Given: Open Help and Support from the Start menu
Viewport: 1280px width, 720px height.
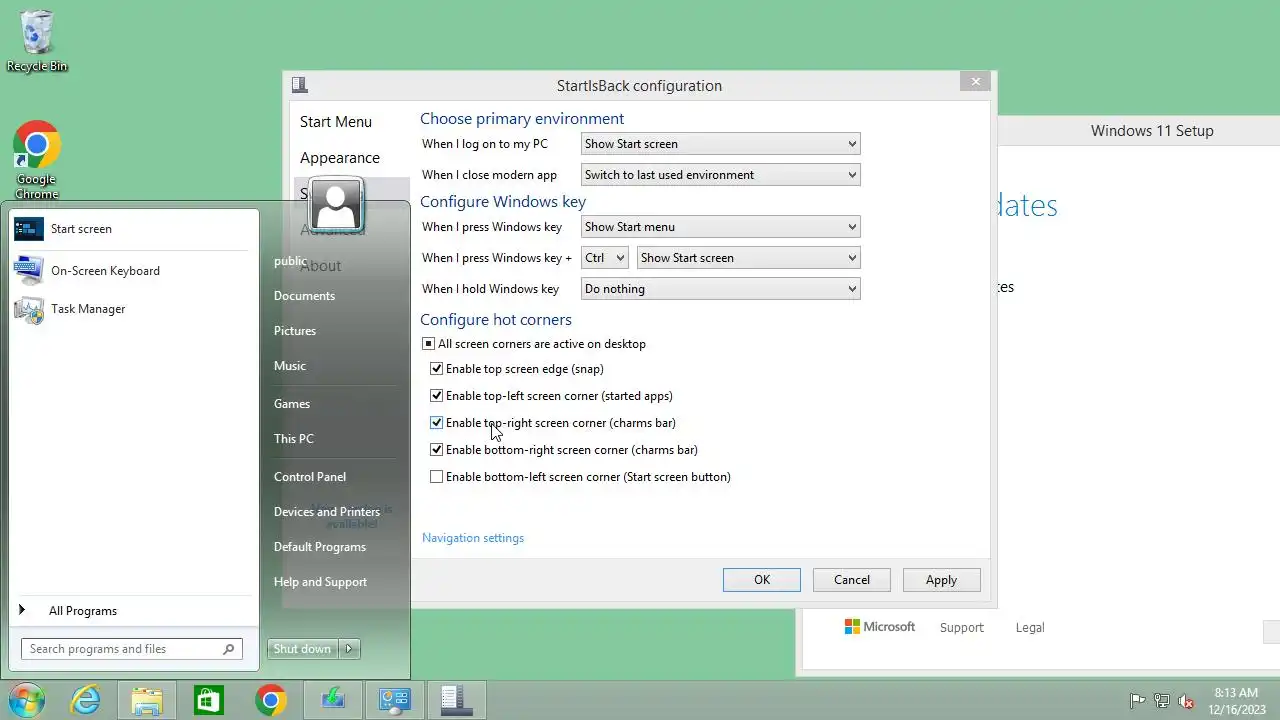Looking at the screenshot, I should tap(320, 582).
